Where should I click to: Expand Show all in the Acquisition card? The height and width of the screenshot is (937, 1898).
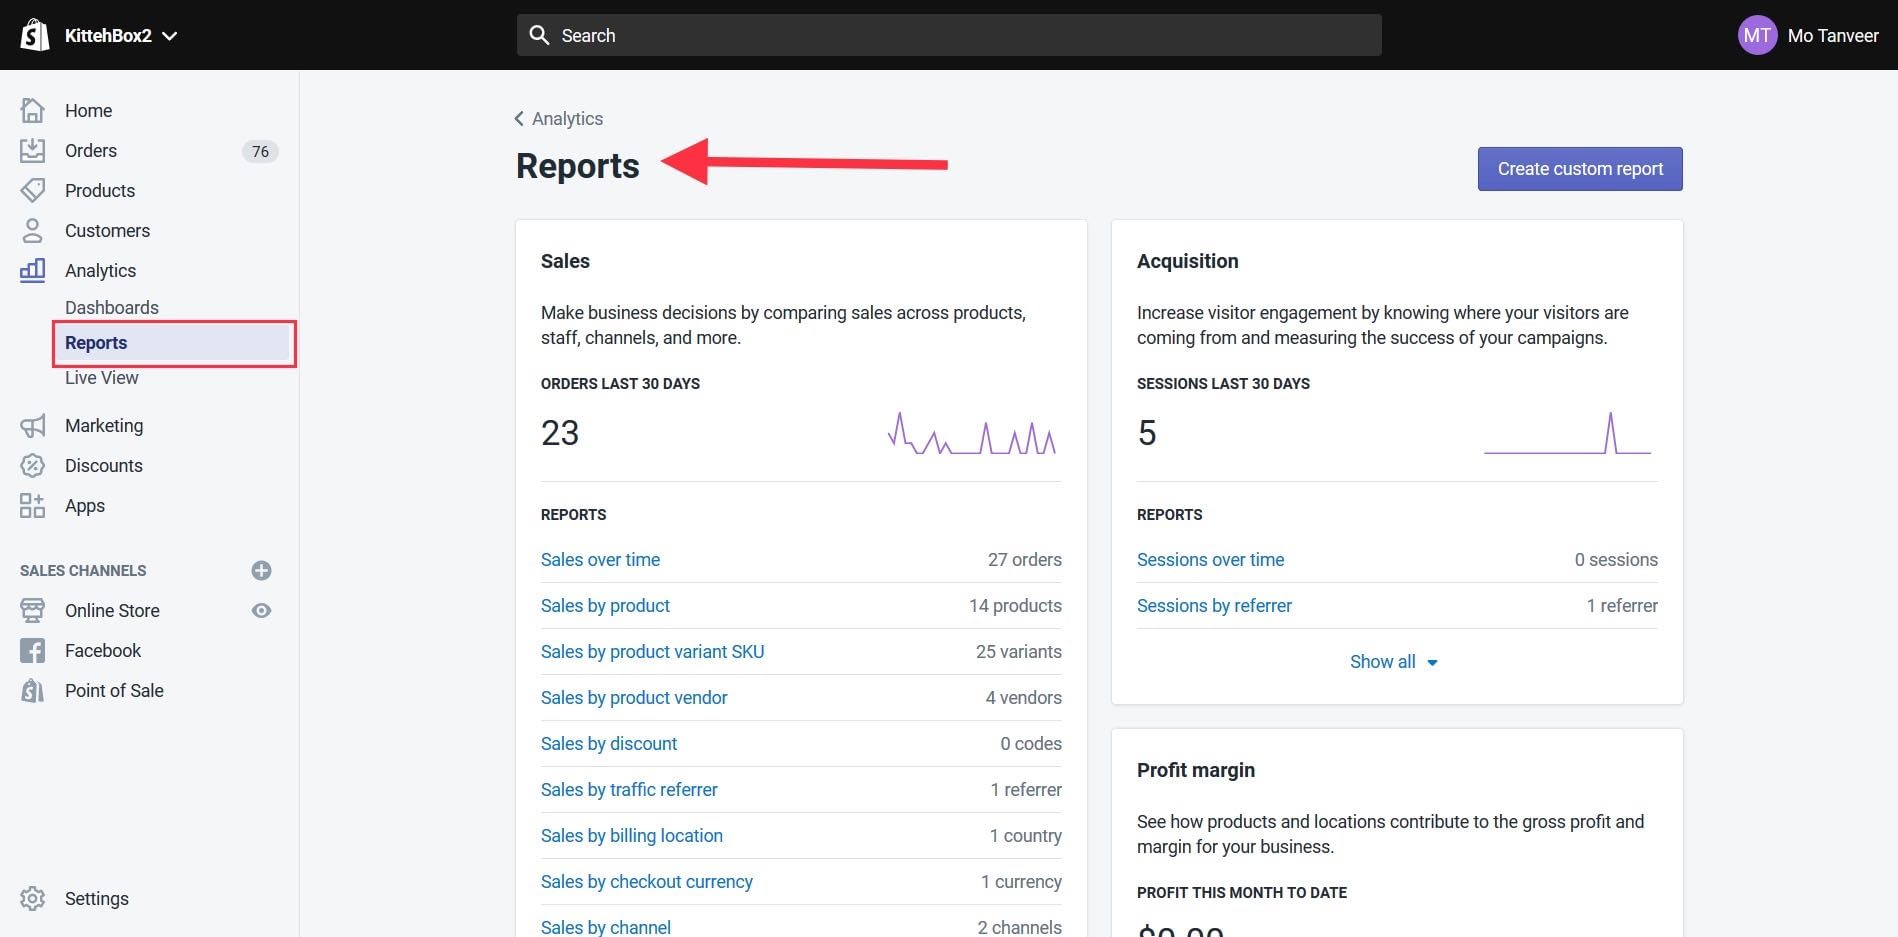coord(1393,662)
